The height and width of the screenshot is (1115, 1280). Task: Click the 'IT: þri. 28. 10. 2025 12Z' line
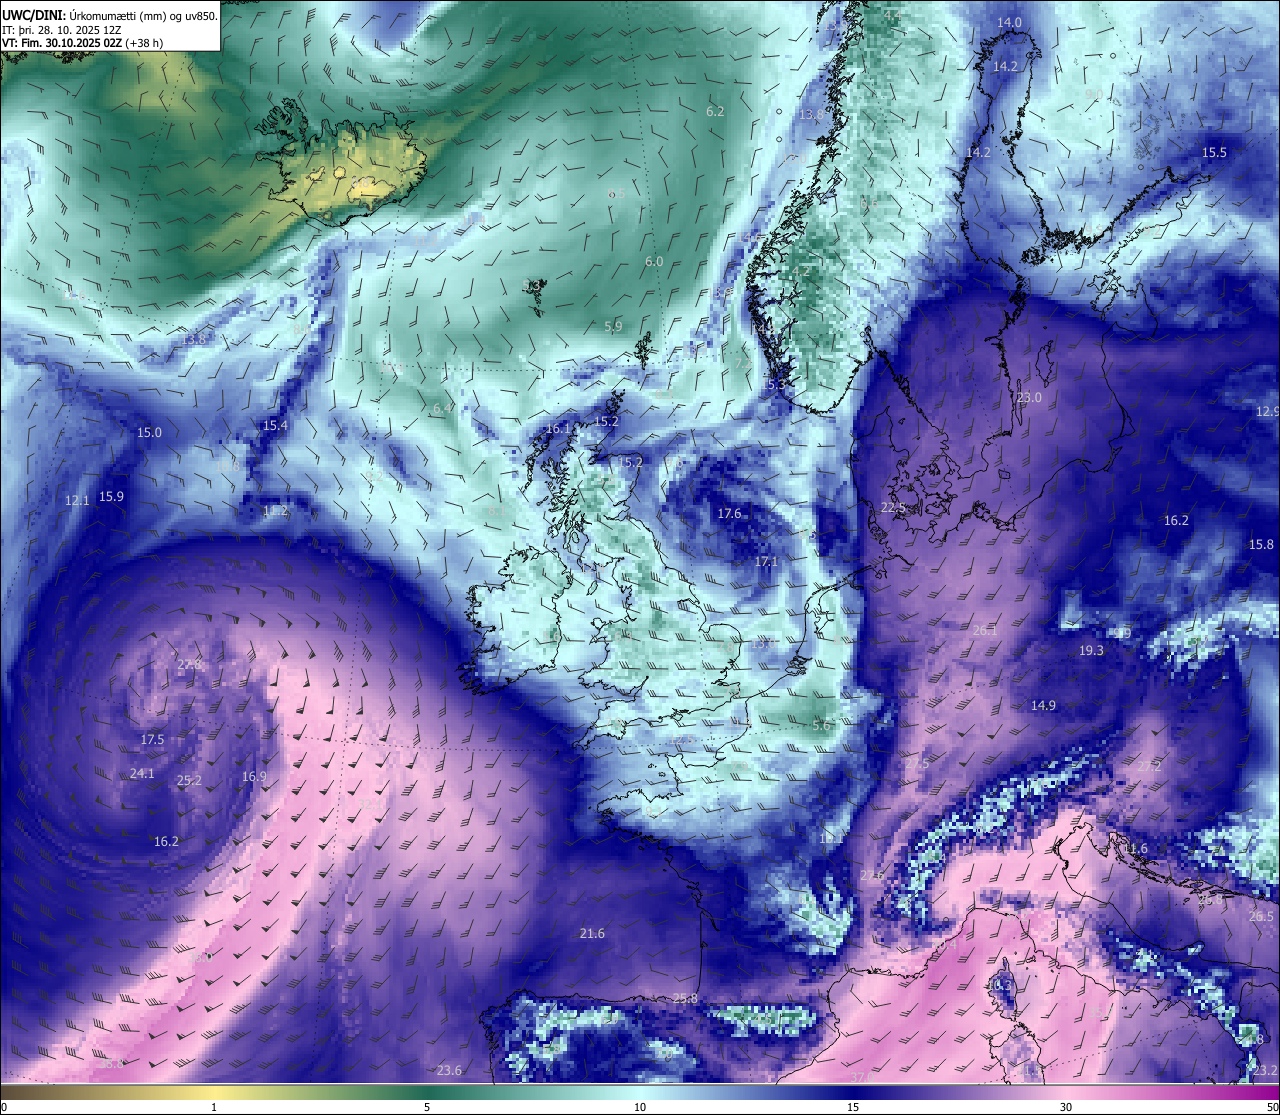(x=62, y=30)
